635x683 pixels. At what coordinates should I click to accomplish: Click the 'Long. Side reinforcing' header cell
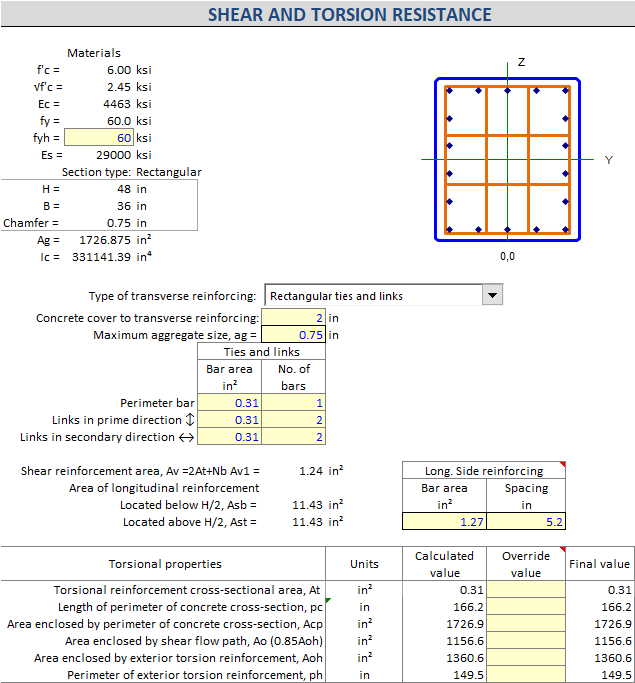point(484,471)
